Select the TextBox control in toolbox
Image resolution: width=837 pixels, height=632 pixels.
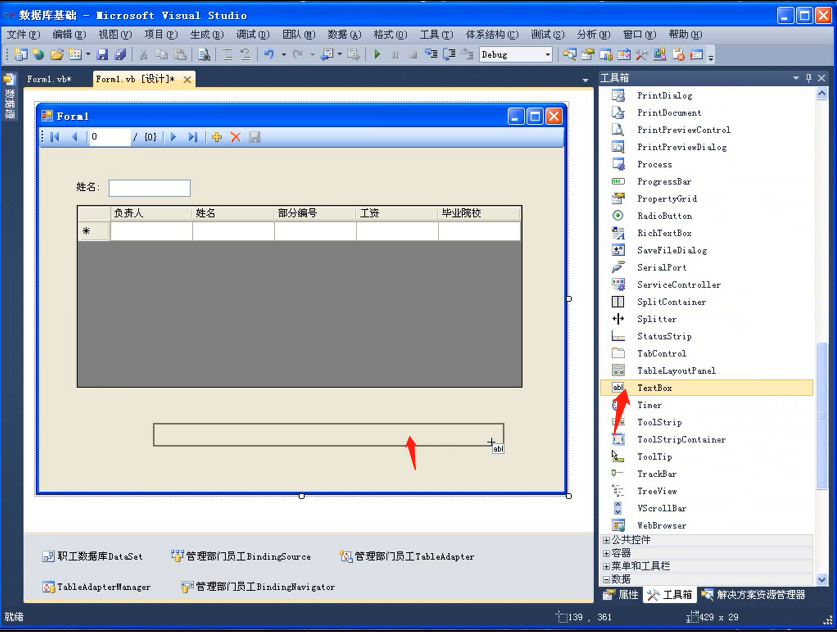(706, 388)
